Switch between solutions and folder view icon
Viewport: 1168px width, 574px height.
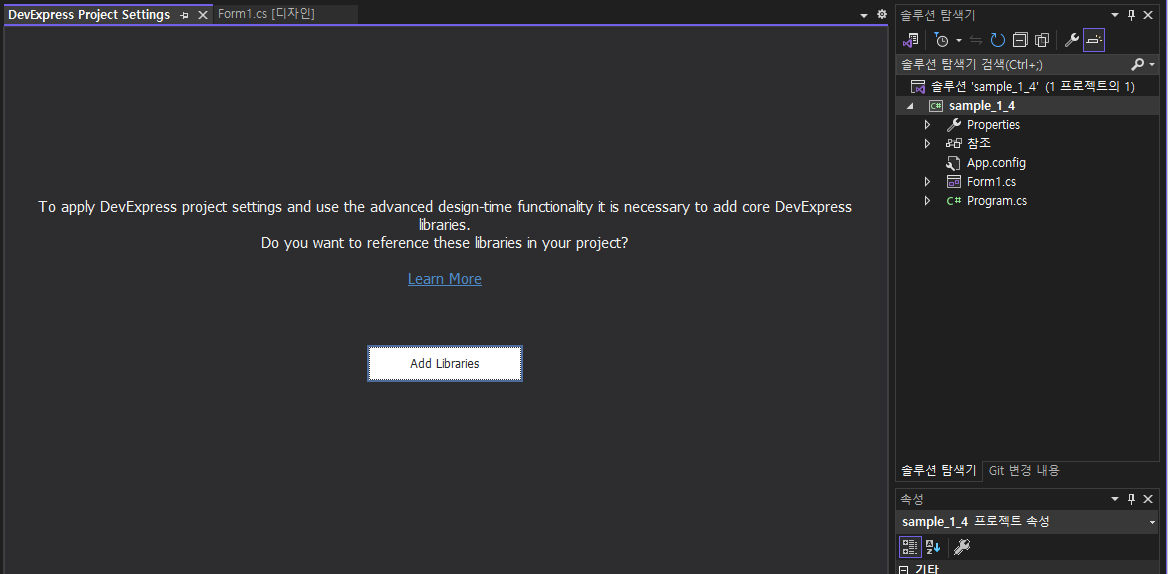[x=910, y=40]
